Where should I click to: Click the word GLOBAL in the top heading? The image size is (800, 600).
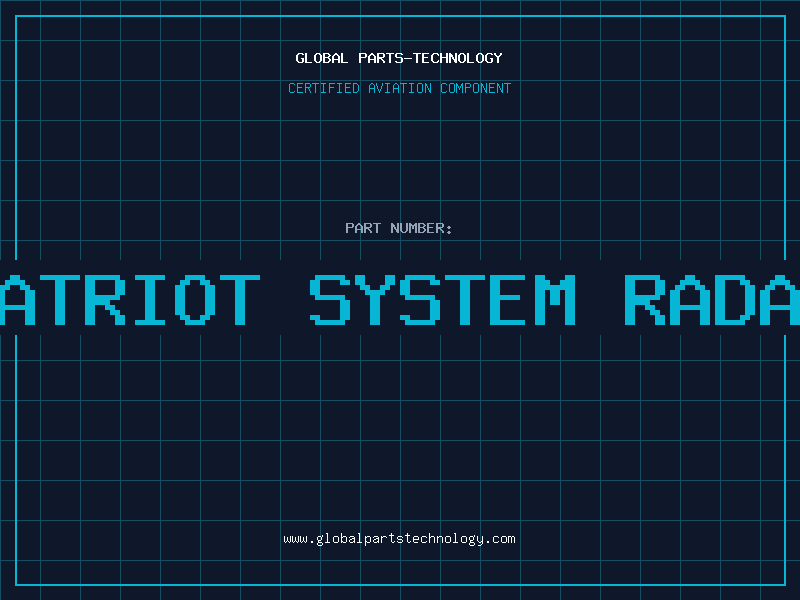(x=319, y=58)
